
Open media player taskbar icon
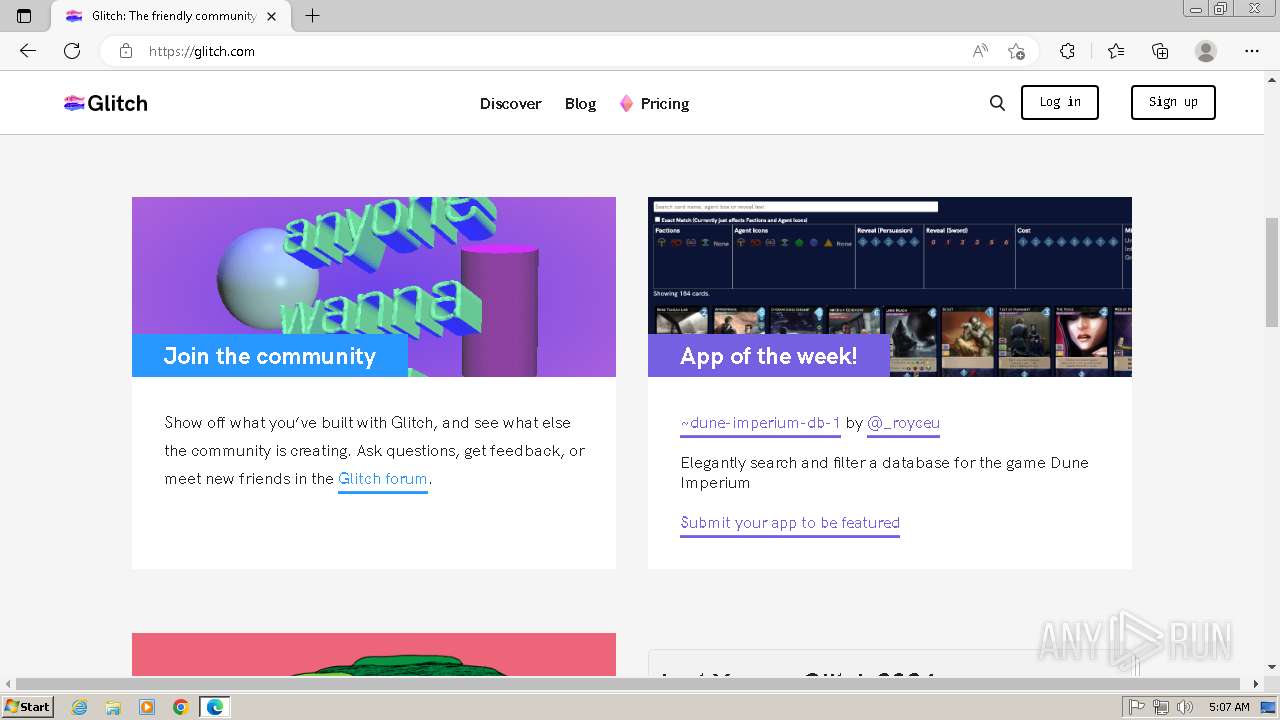tap(147, 707)
